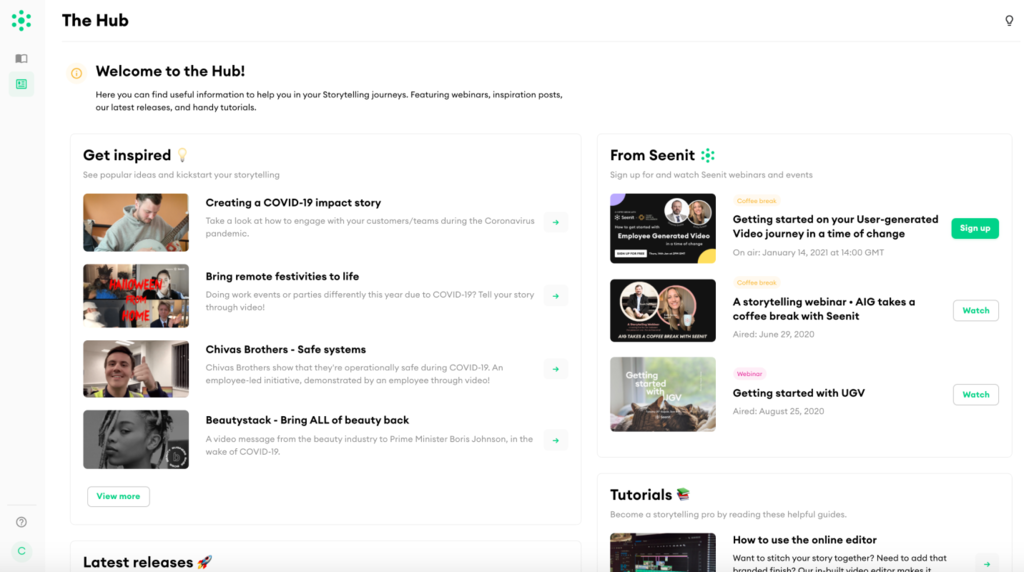Click the lightbulb icon at top right
Viewport: 1024px width, 572px height.
(x=1009, y=21)
